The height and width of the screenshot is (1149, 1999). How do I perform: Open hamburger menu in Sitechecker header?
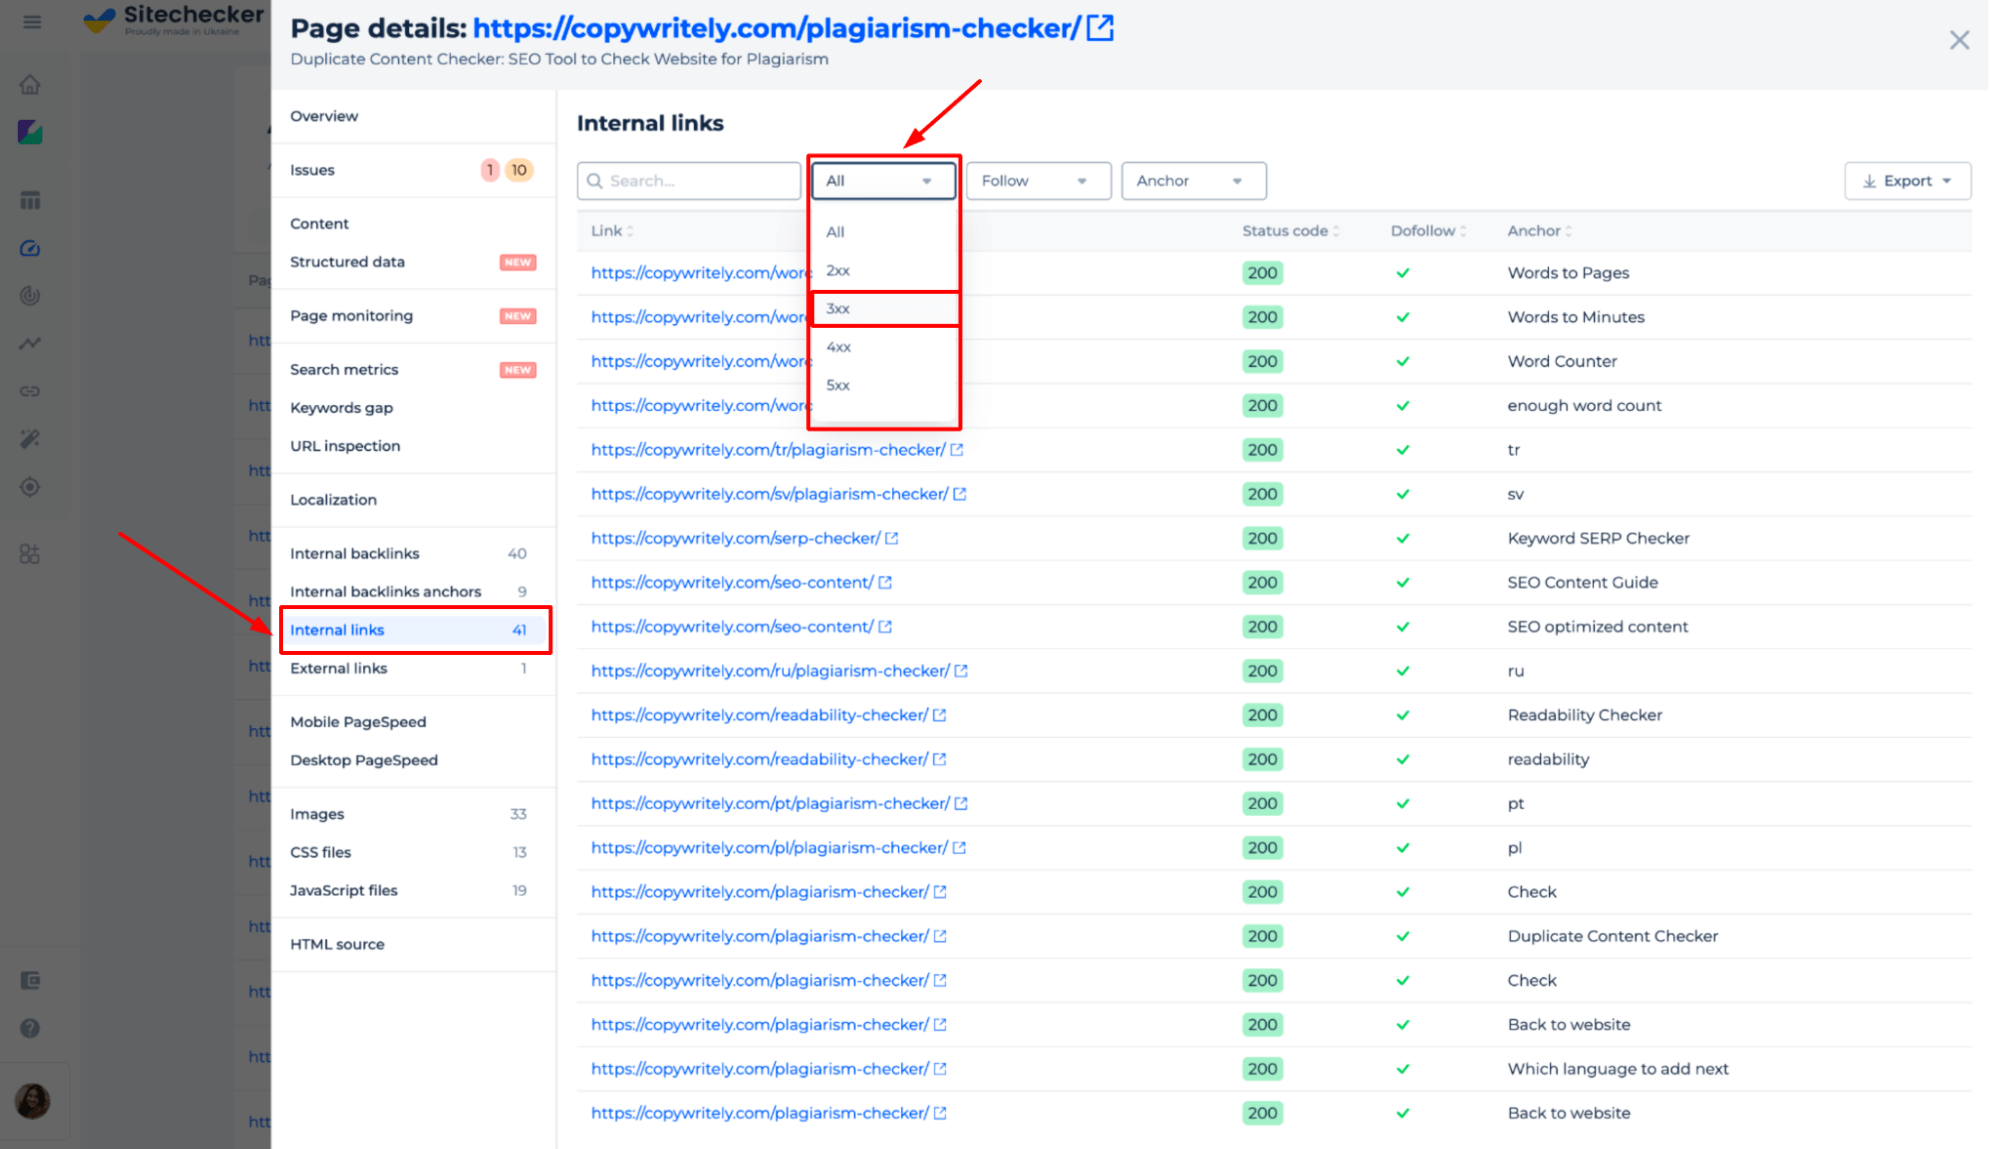tap(32, 21)
